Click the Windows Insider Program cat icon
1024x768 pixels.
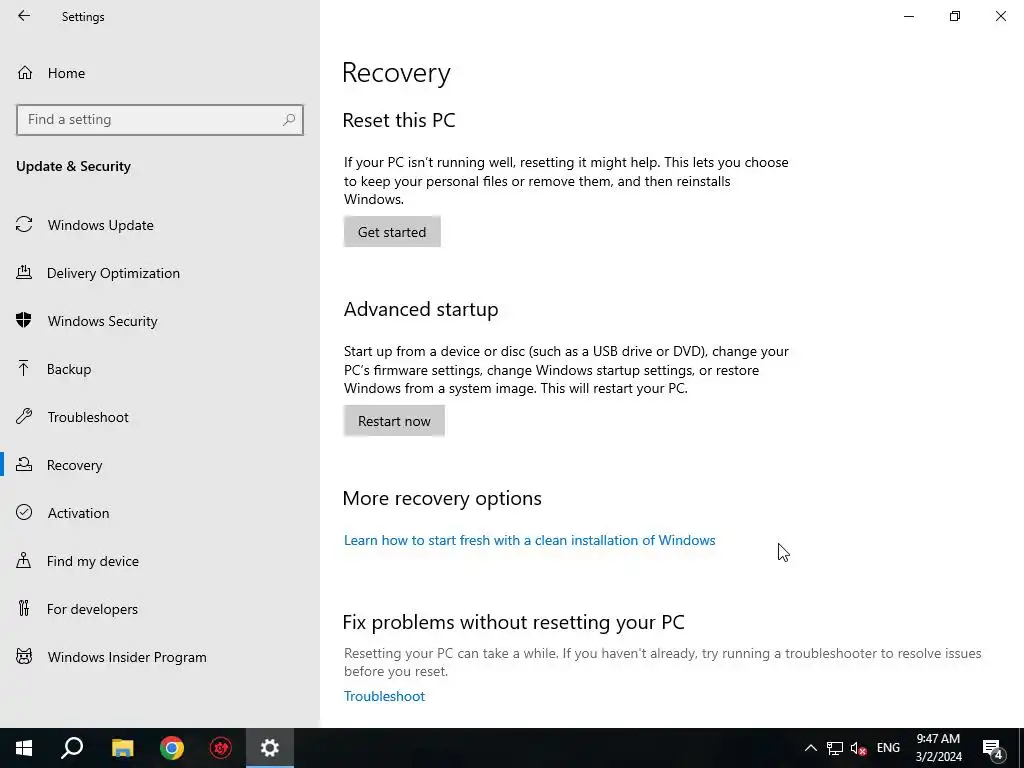click(24, 656)
